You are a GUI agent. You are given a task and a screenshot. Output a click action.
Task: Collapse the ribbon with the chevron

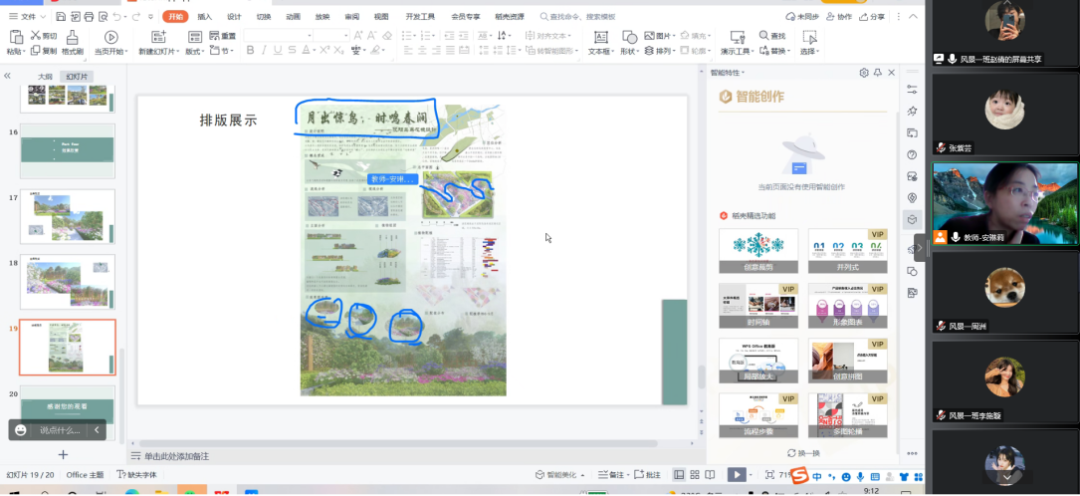point(913,17)
